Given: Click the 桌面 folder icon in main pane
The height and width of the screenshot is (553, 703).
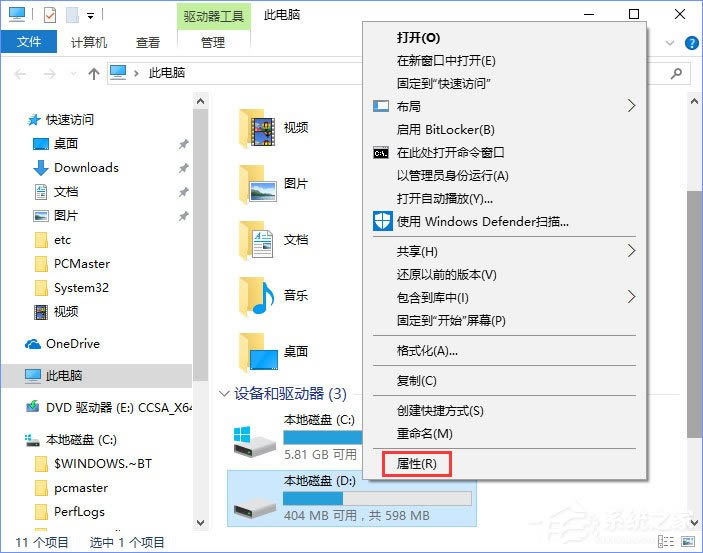Looking at the screenshot, I should coord(257,353).
